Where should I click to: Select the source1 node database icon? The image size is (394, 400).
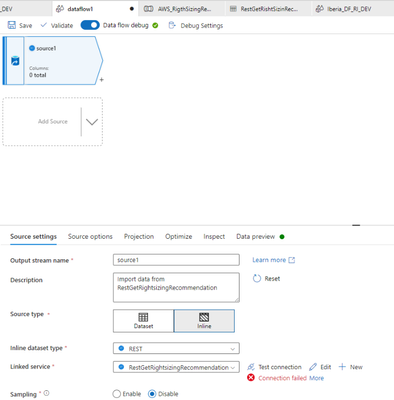pyautogui.click(x=15, y=61)
